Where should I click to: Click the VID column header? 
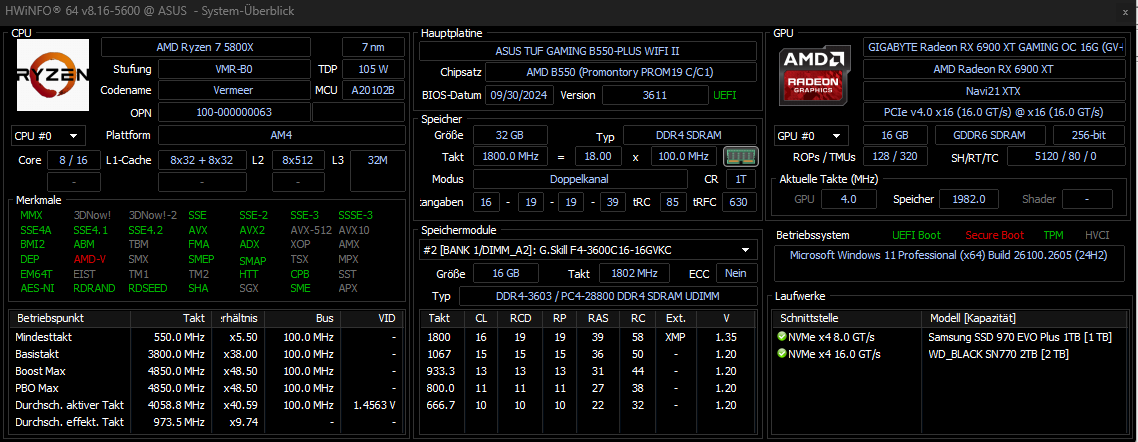371,319
